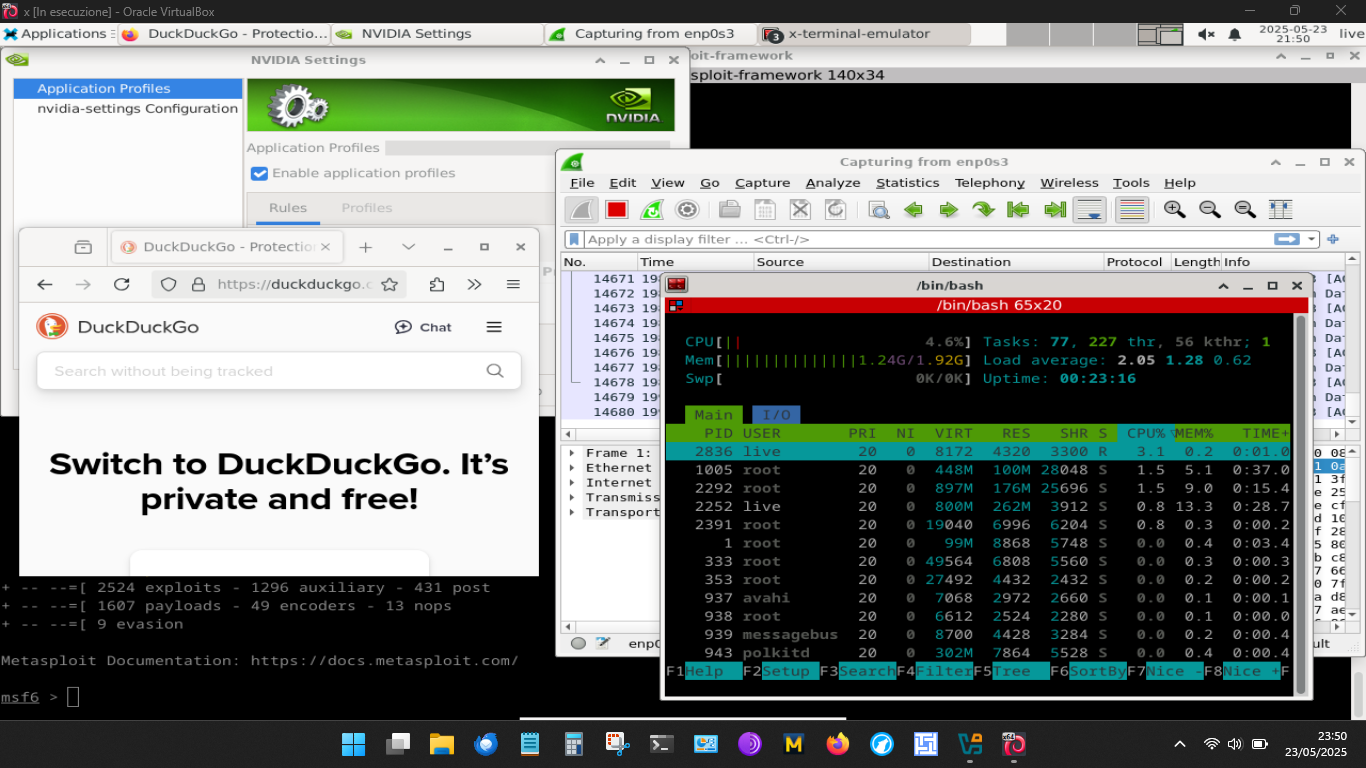
Task: Click the Wireshark reload capture file icon
Action: click(x=835, y=210)
